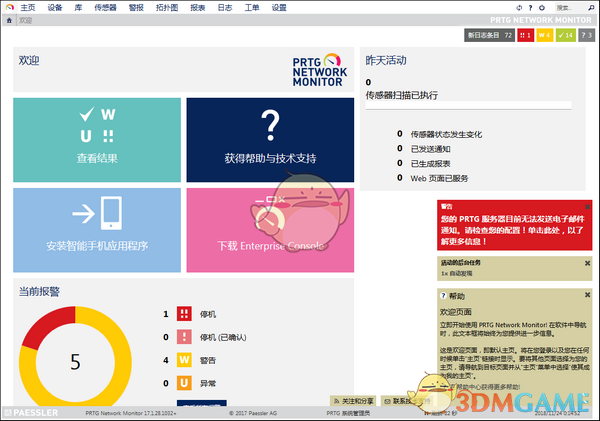Open the 下载 Enterprise Console tile

click(270, 230)
